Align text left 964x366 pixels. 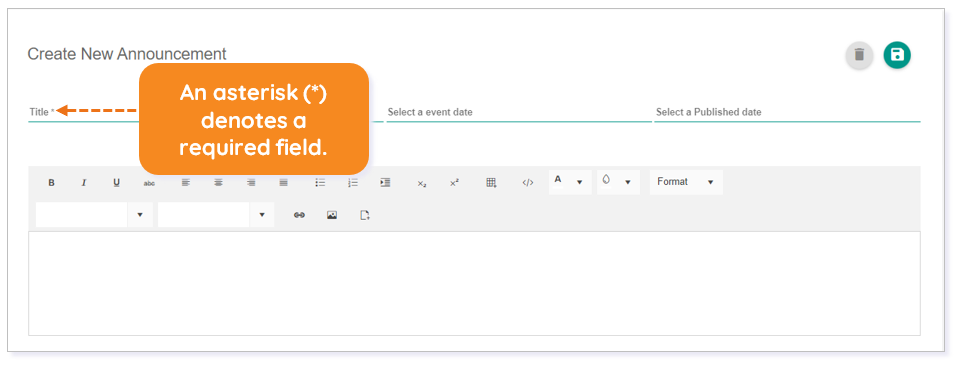pyautogui.click(x=186, y=183)
